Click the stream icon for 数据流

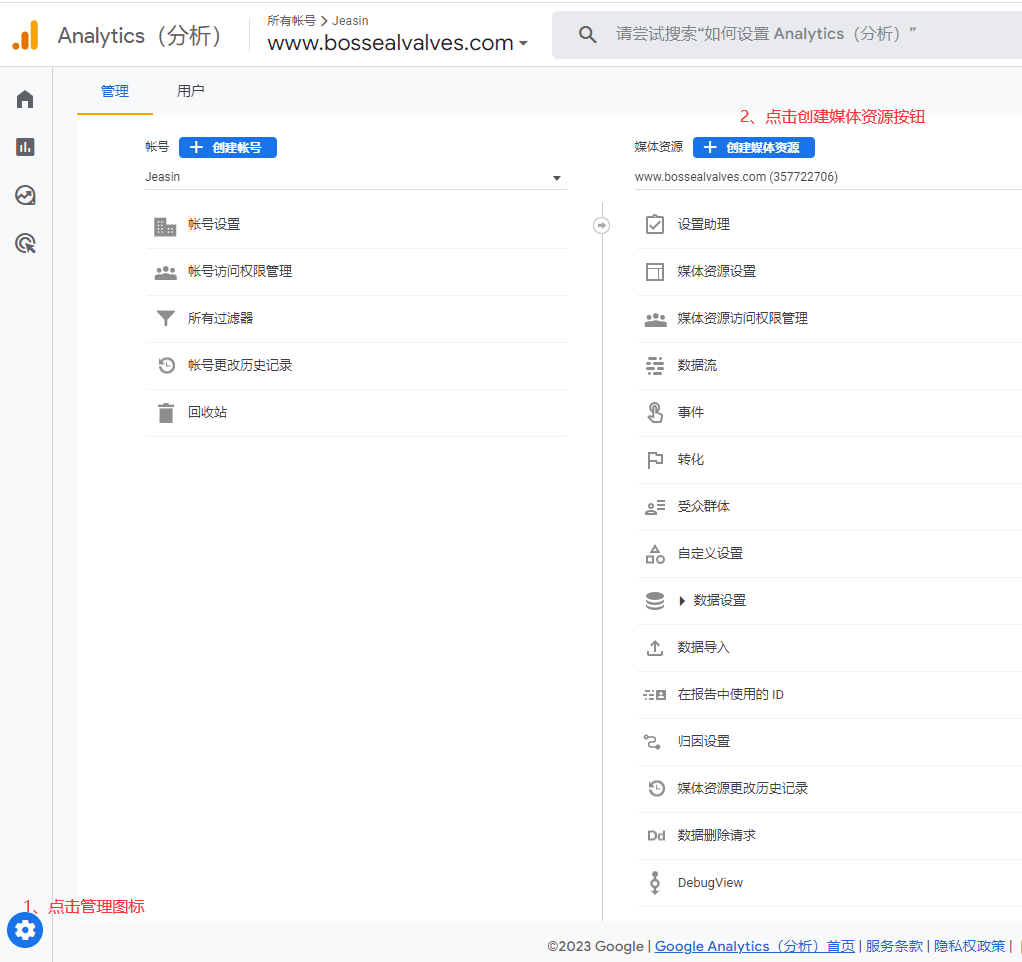click(654, 366)
